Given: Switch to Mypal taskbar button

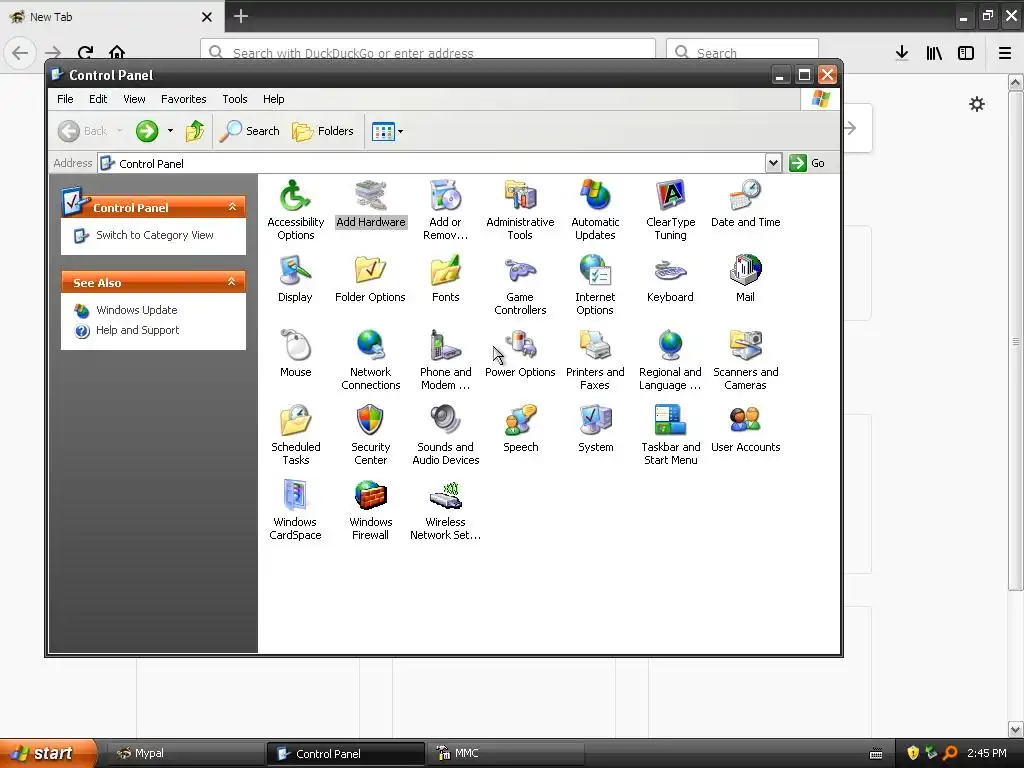Looking at the screenshot, I should click(185, 754).
